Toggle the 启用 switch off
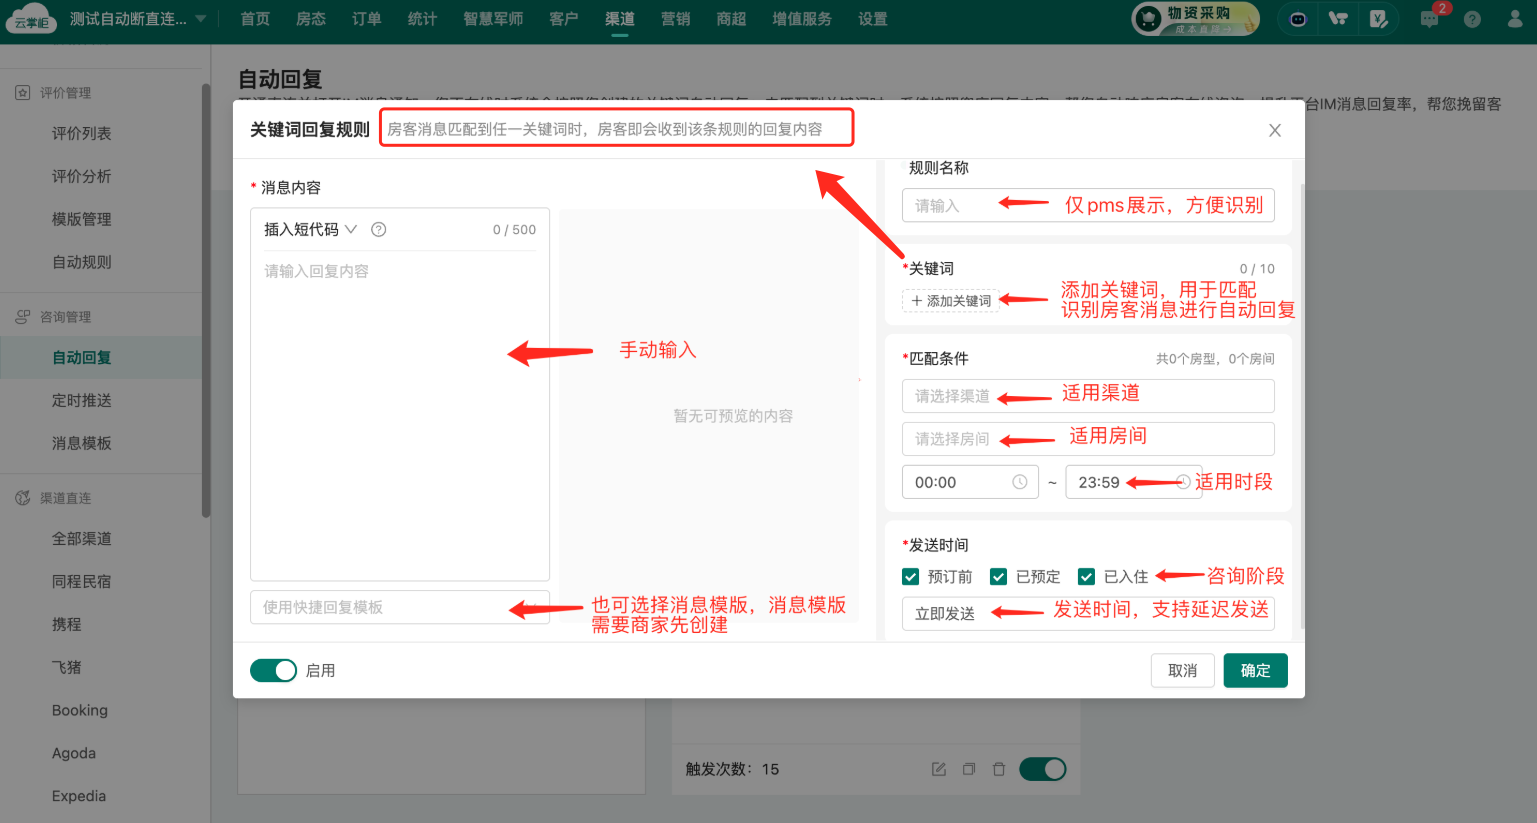The width and height of the screenshot is (1537, 823). click(x=273, y=670)
